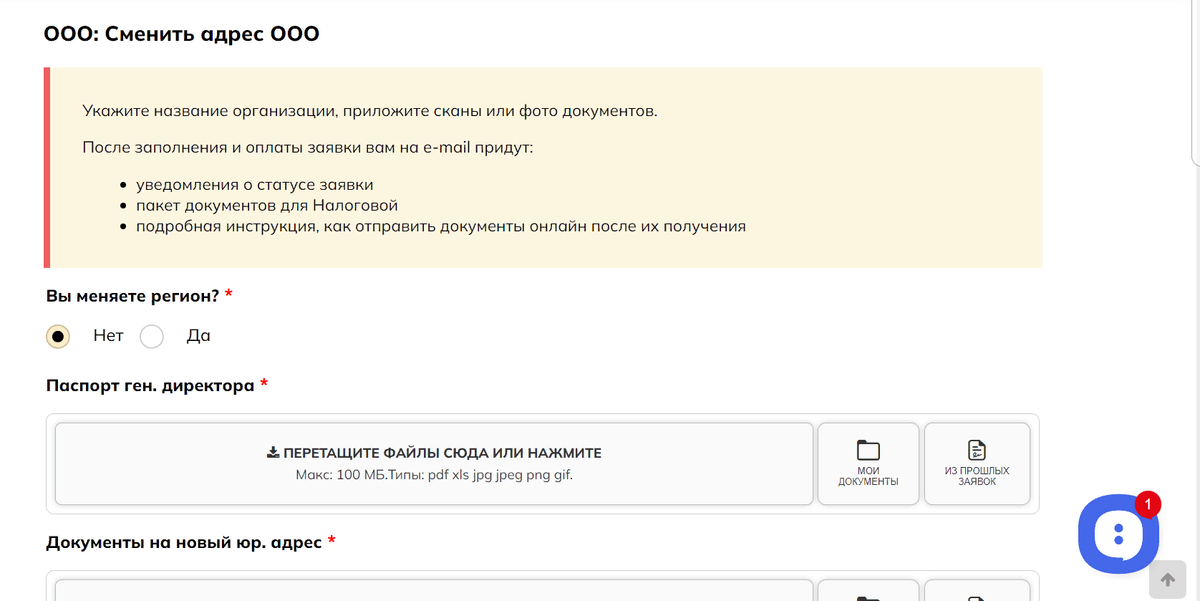Select the "Нет" radio button
Image resolution: width=1200 pixels, height=601 pixels.
(x=59, y=336)
